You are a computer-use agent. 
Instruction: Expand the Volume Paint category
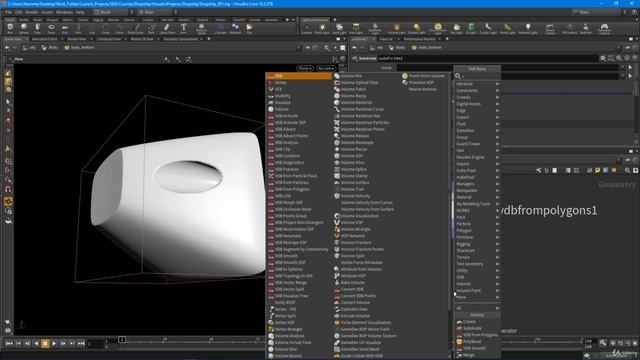pos(477,291)
